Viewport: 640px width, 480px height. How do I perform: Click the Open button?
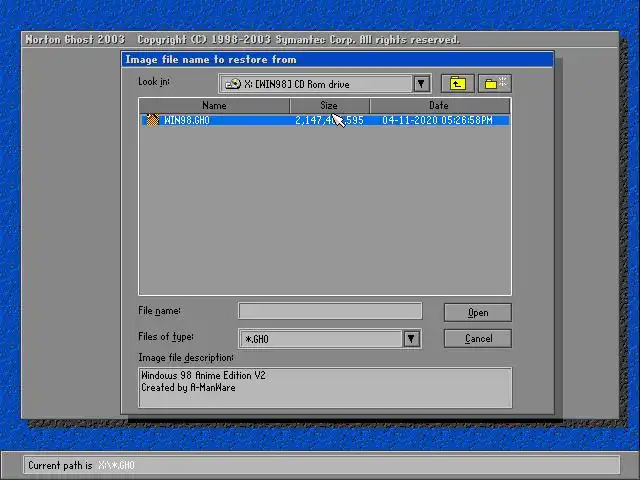[x=478, y=313]
